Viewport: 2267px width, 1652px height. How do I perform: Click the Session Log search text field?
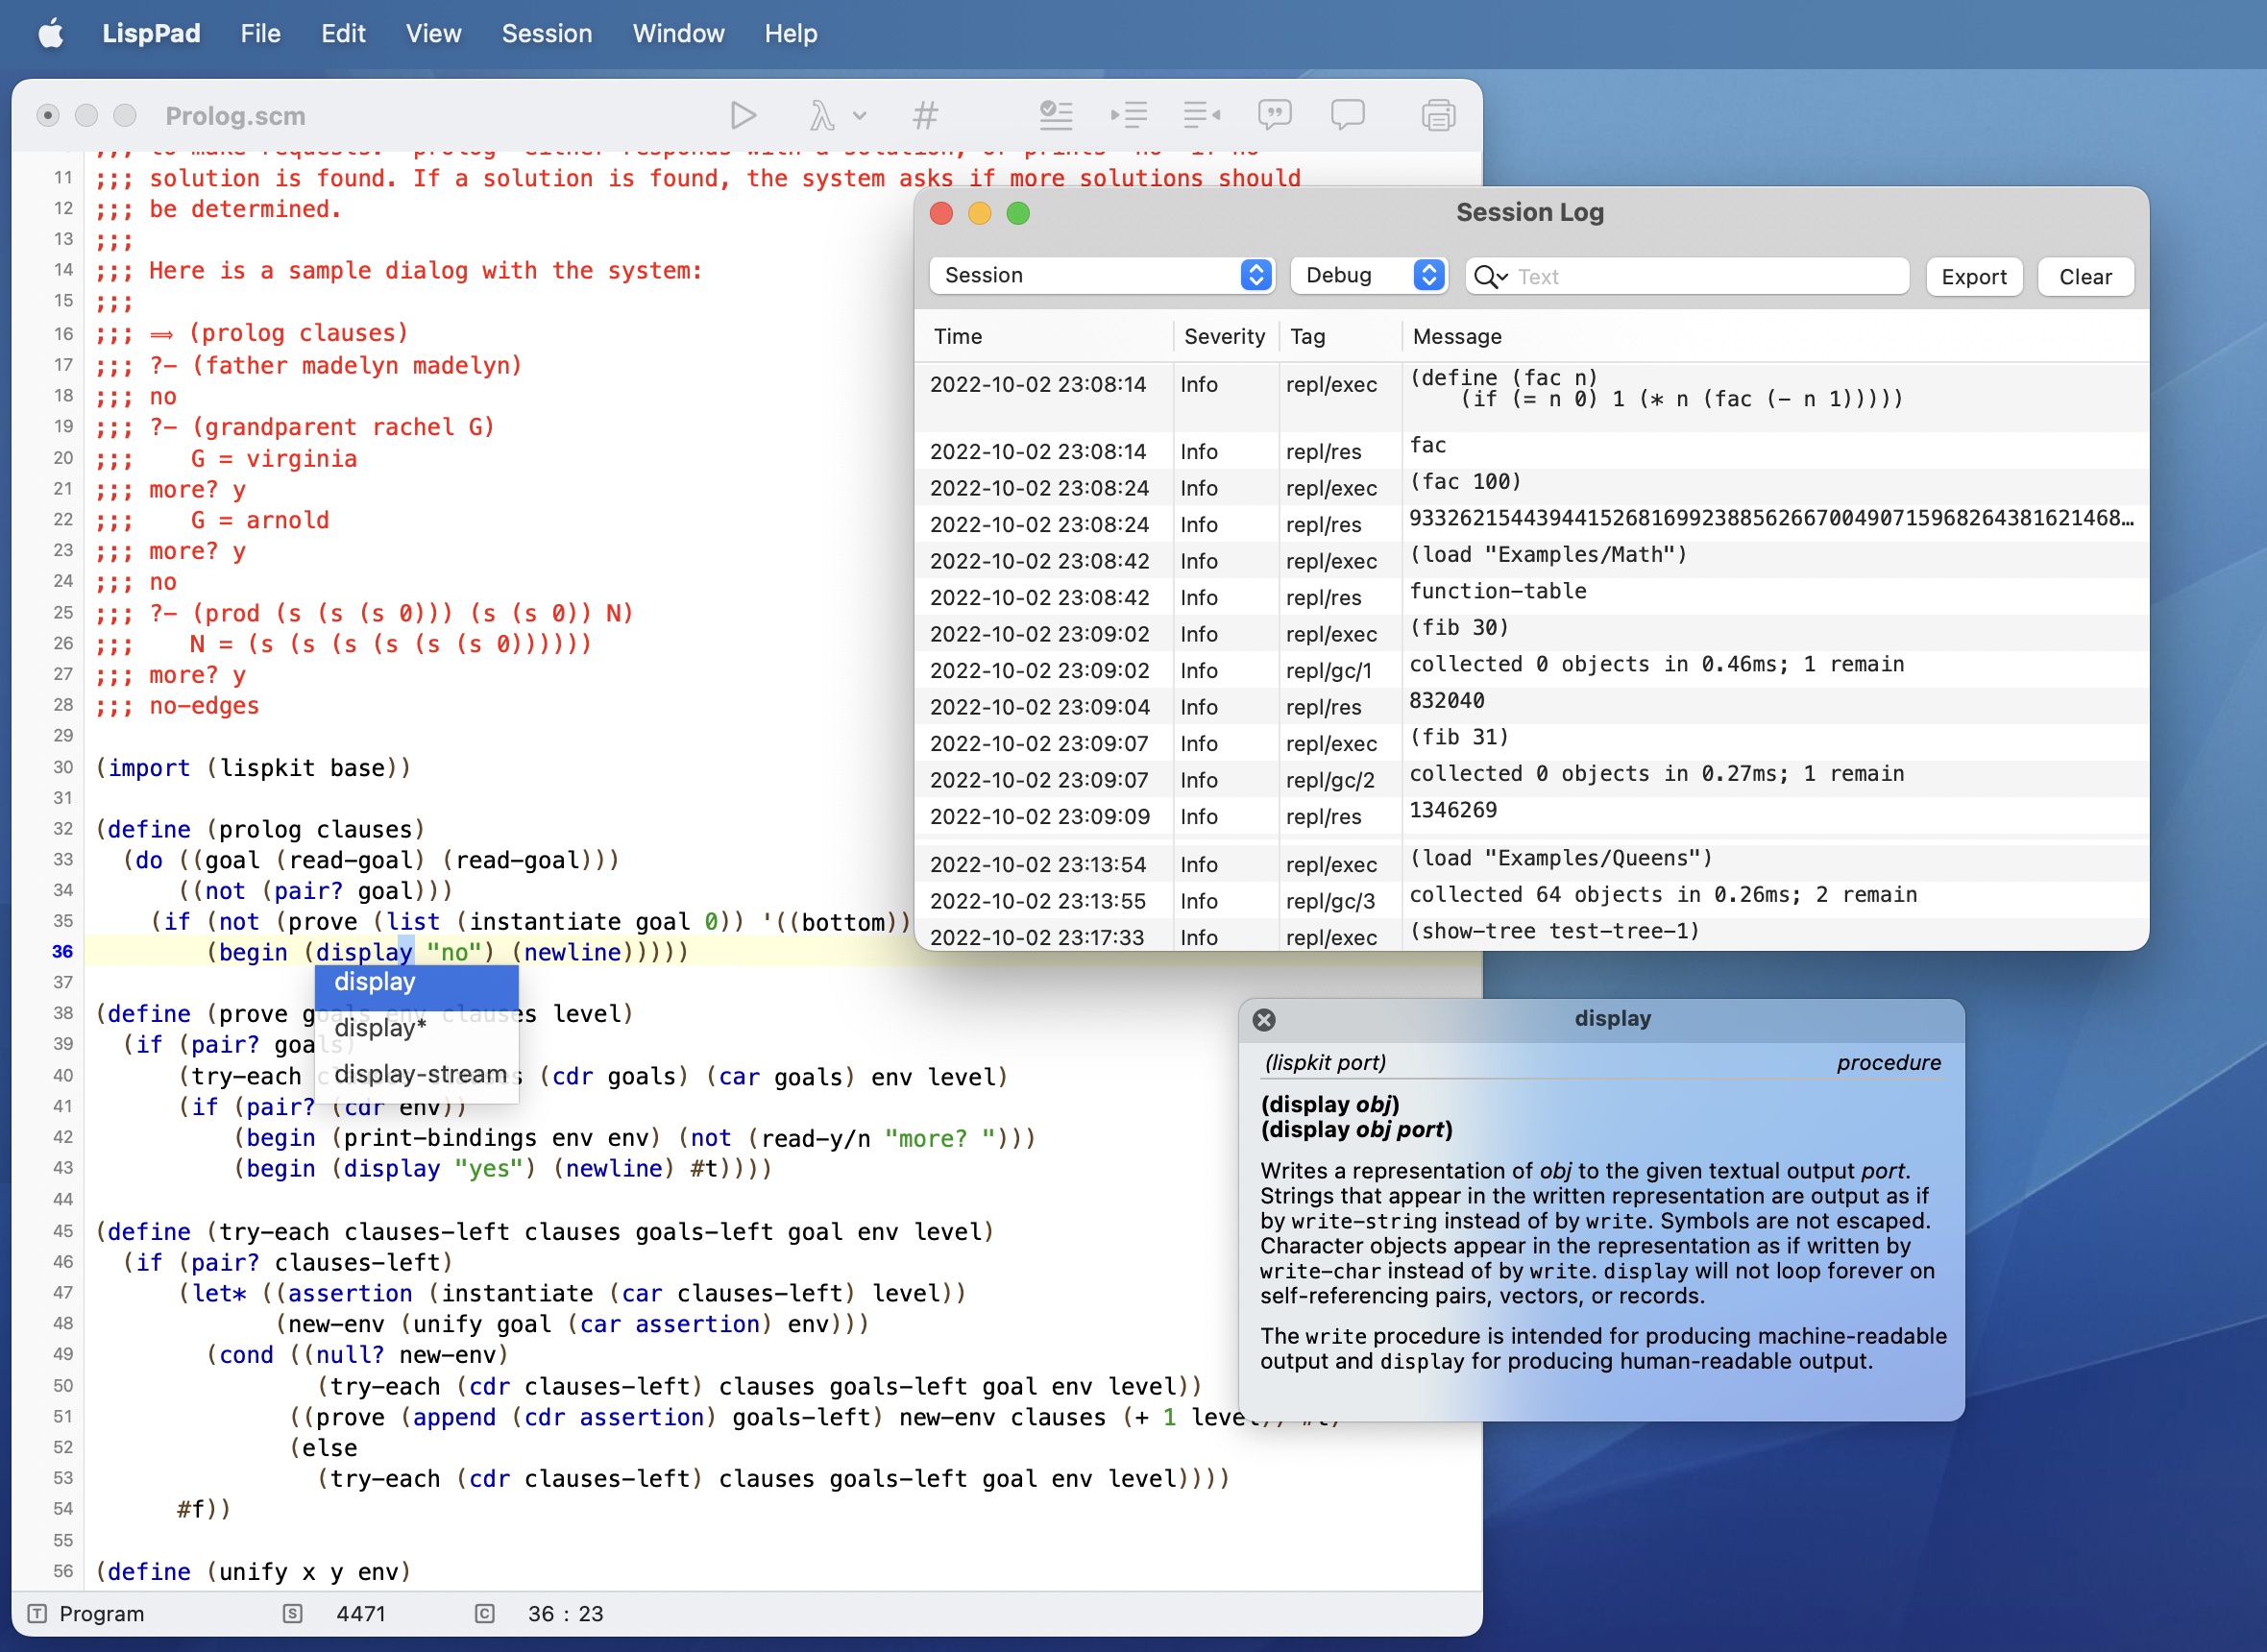pos(1687,276)
